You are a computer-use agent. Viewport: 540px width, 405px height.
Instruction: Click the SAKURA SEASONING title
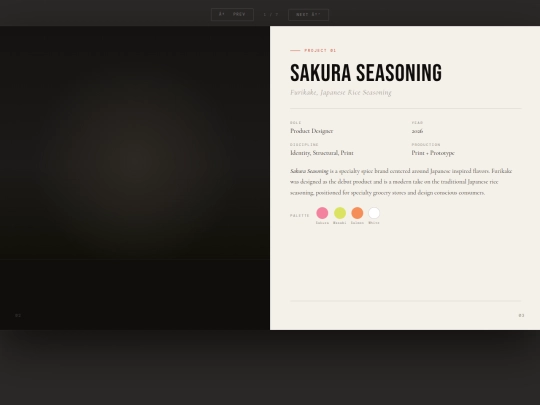(x=366, y=73)
